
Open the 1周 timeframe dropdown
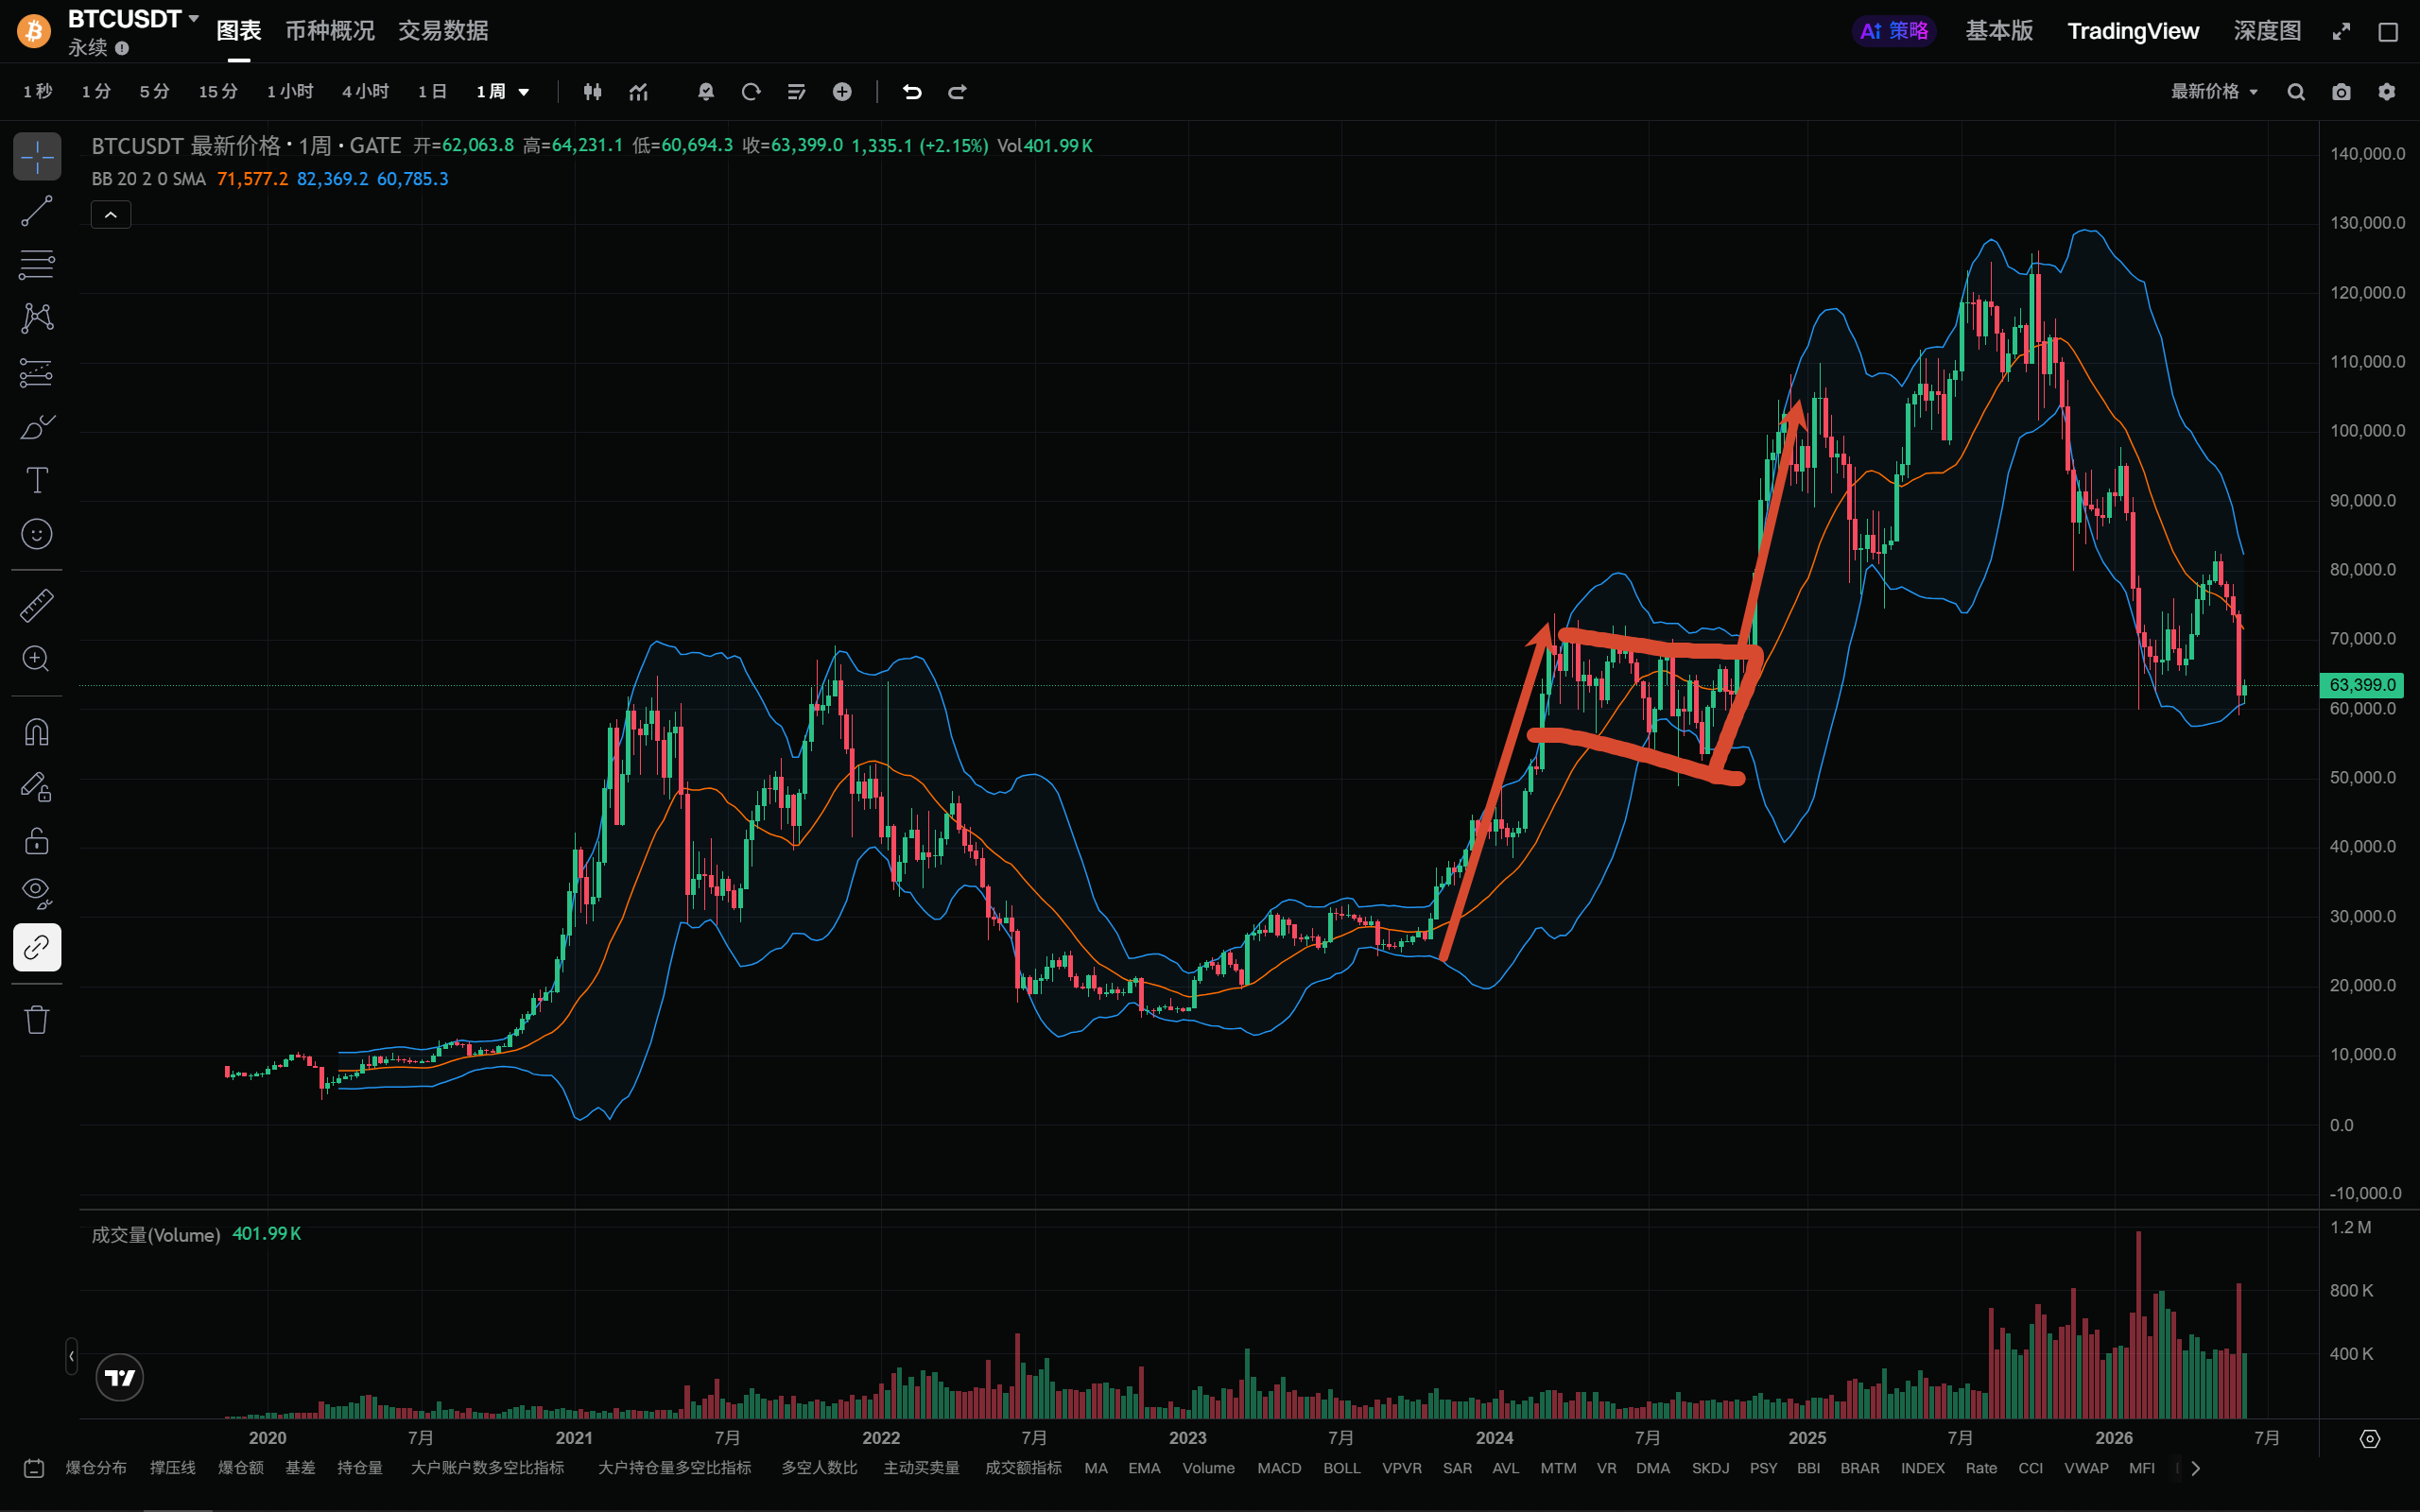(503, 92)
